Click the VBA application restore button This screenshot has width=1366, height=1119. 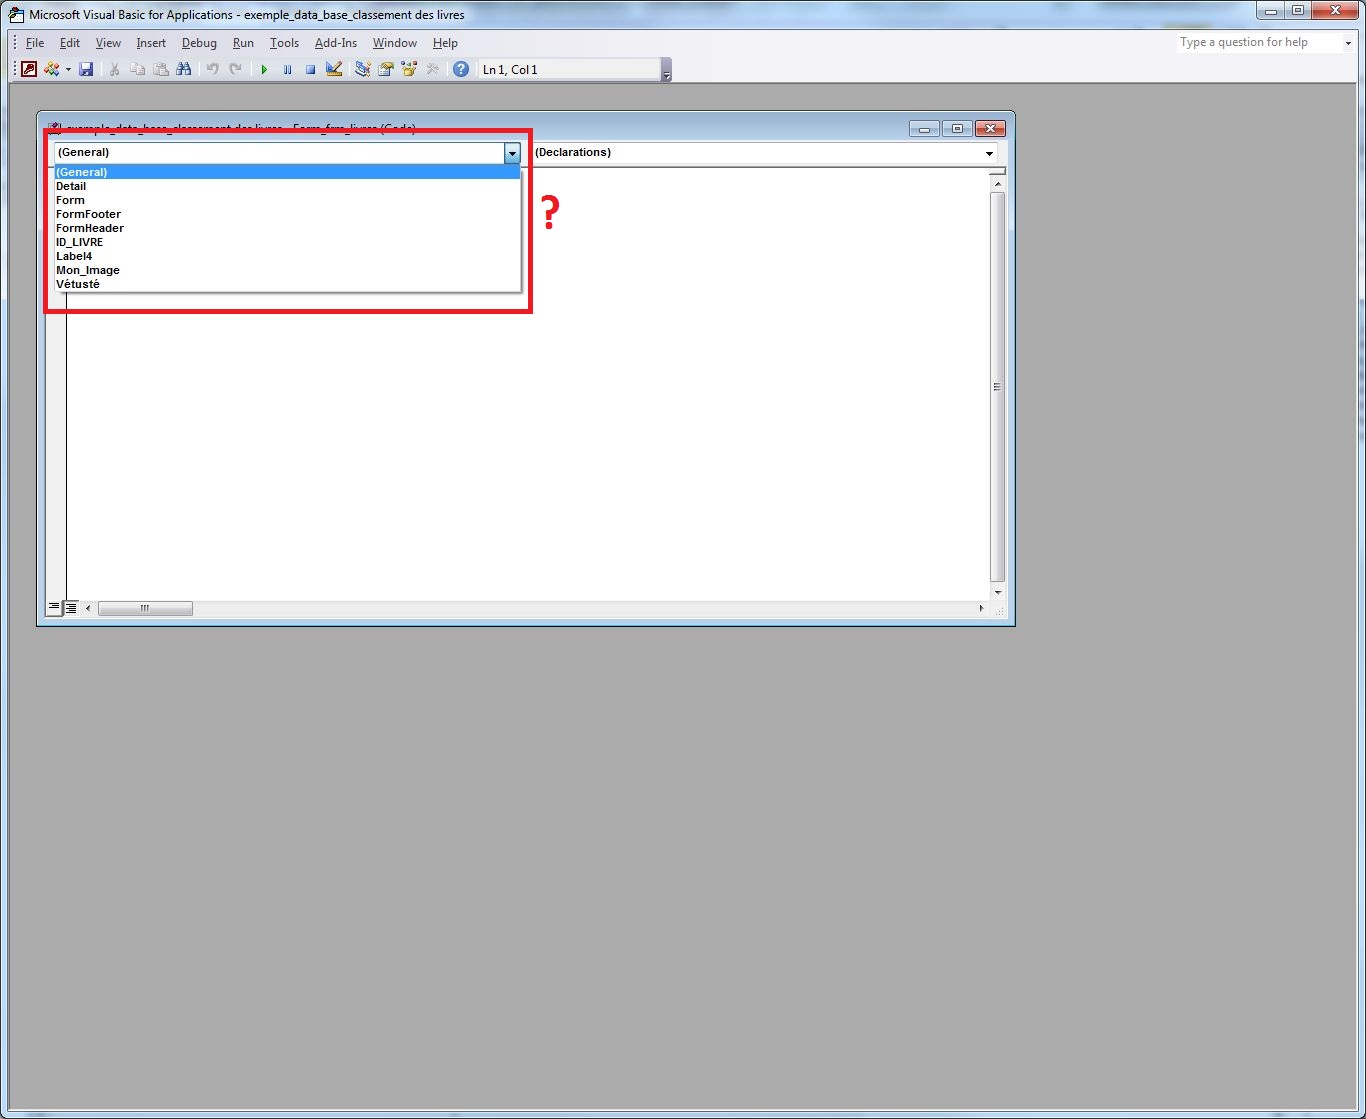1298,11
